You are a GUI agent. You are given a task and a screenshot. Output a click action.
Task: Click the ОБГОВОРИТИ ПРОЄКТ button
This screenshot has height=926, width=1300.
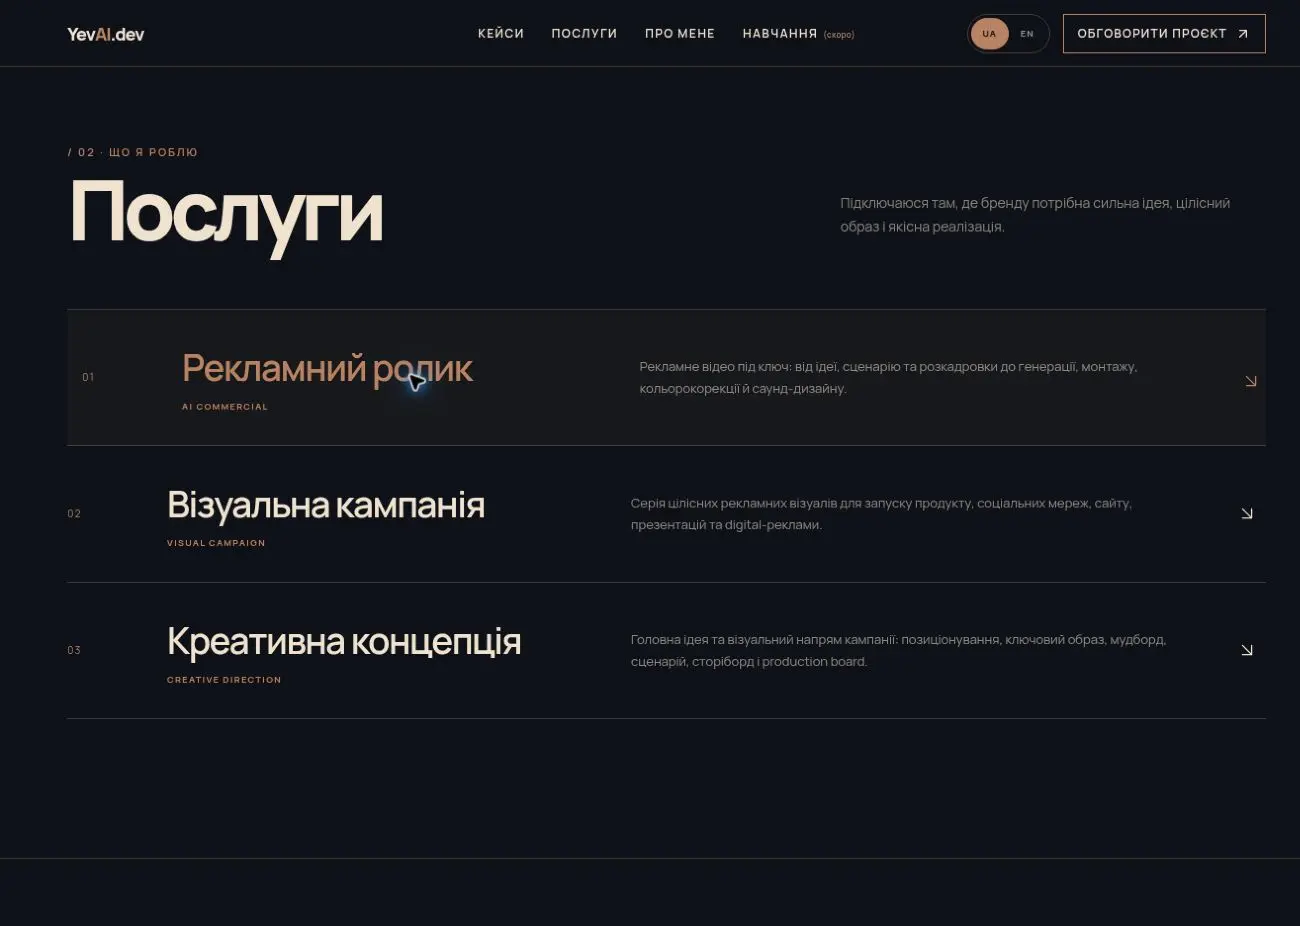1164,34
